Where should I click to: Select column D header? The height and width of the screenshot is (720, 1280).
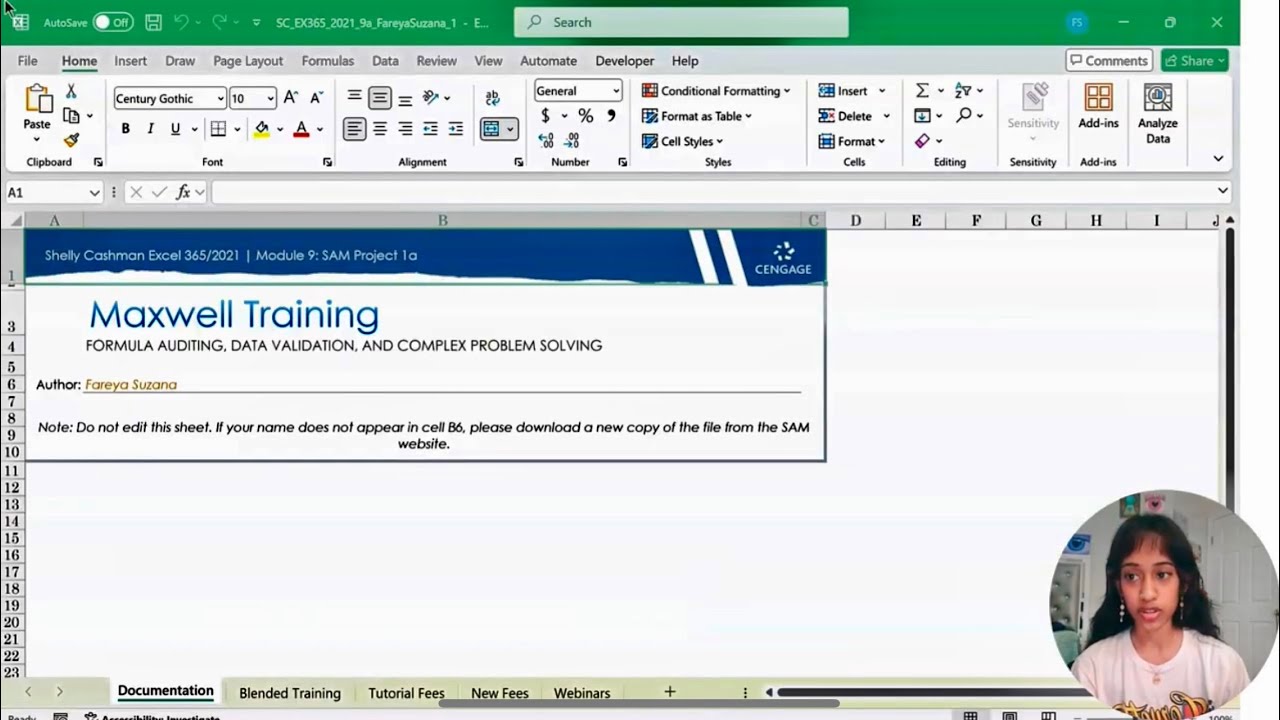pyautogui.click(x=856, y=220)
